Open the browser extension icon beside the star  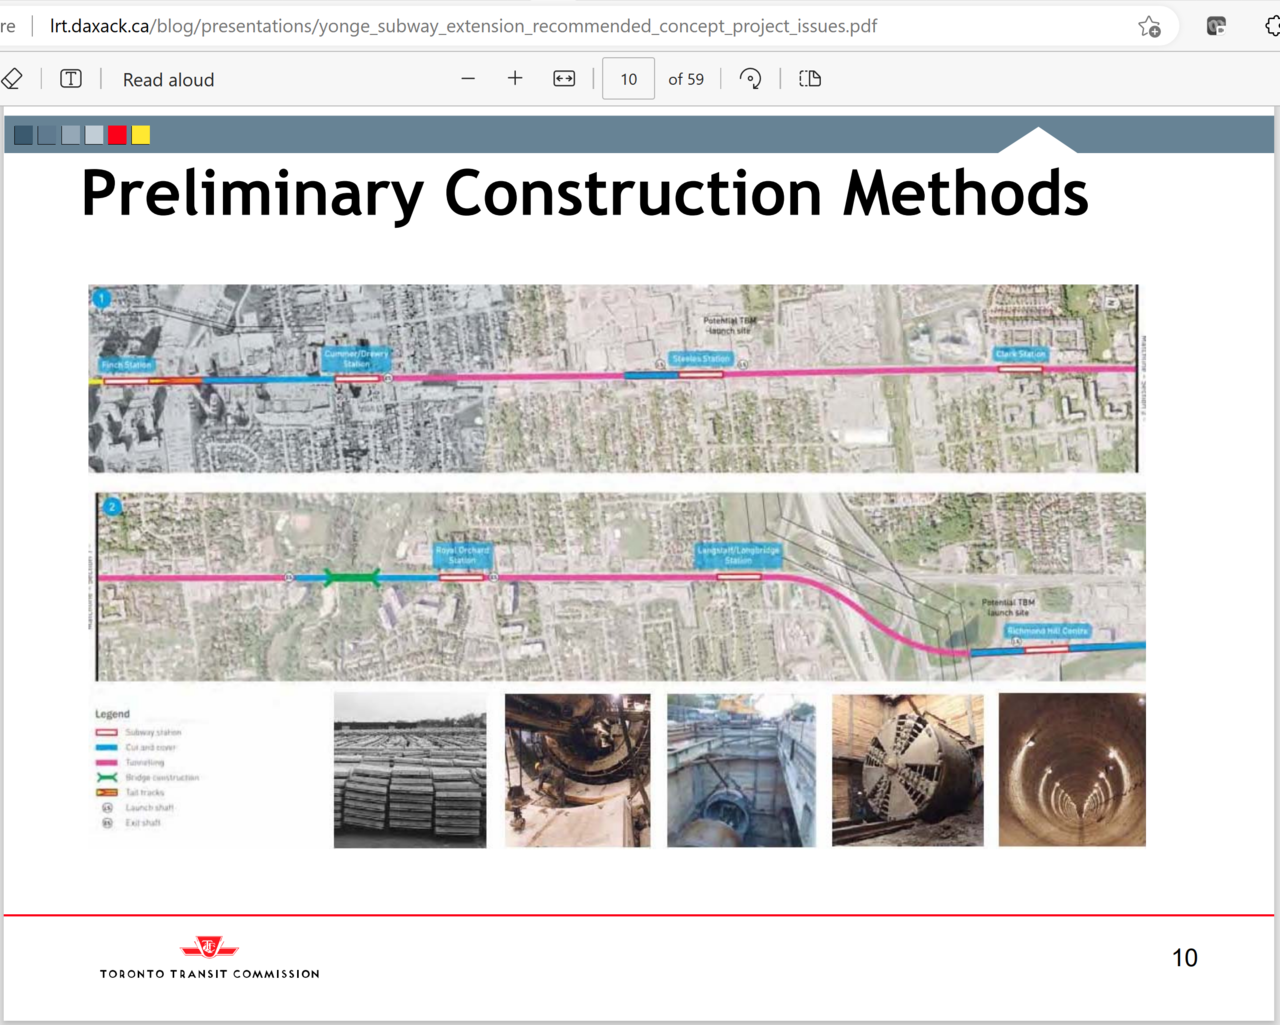[x=1216, y=27]
